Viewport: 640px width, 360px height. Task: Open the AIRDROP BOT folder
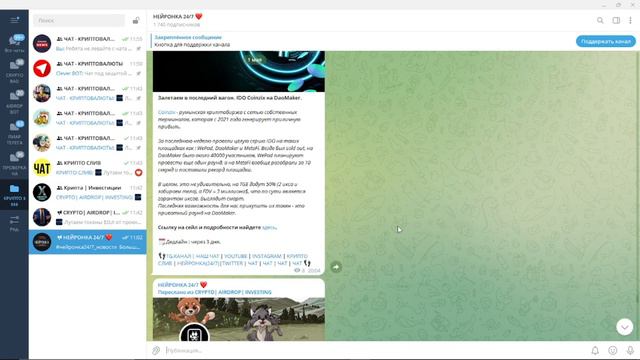(x=14, y=102)
